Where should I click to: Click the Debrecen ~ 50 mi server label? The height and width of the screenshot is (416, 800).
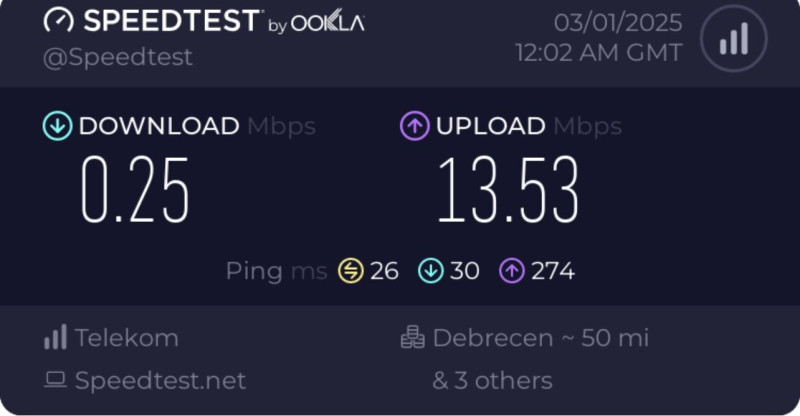pos(541,338)
